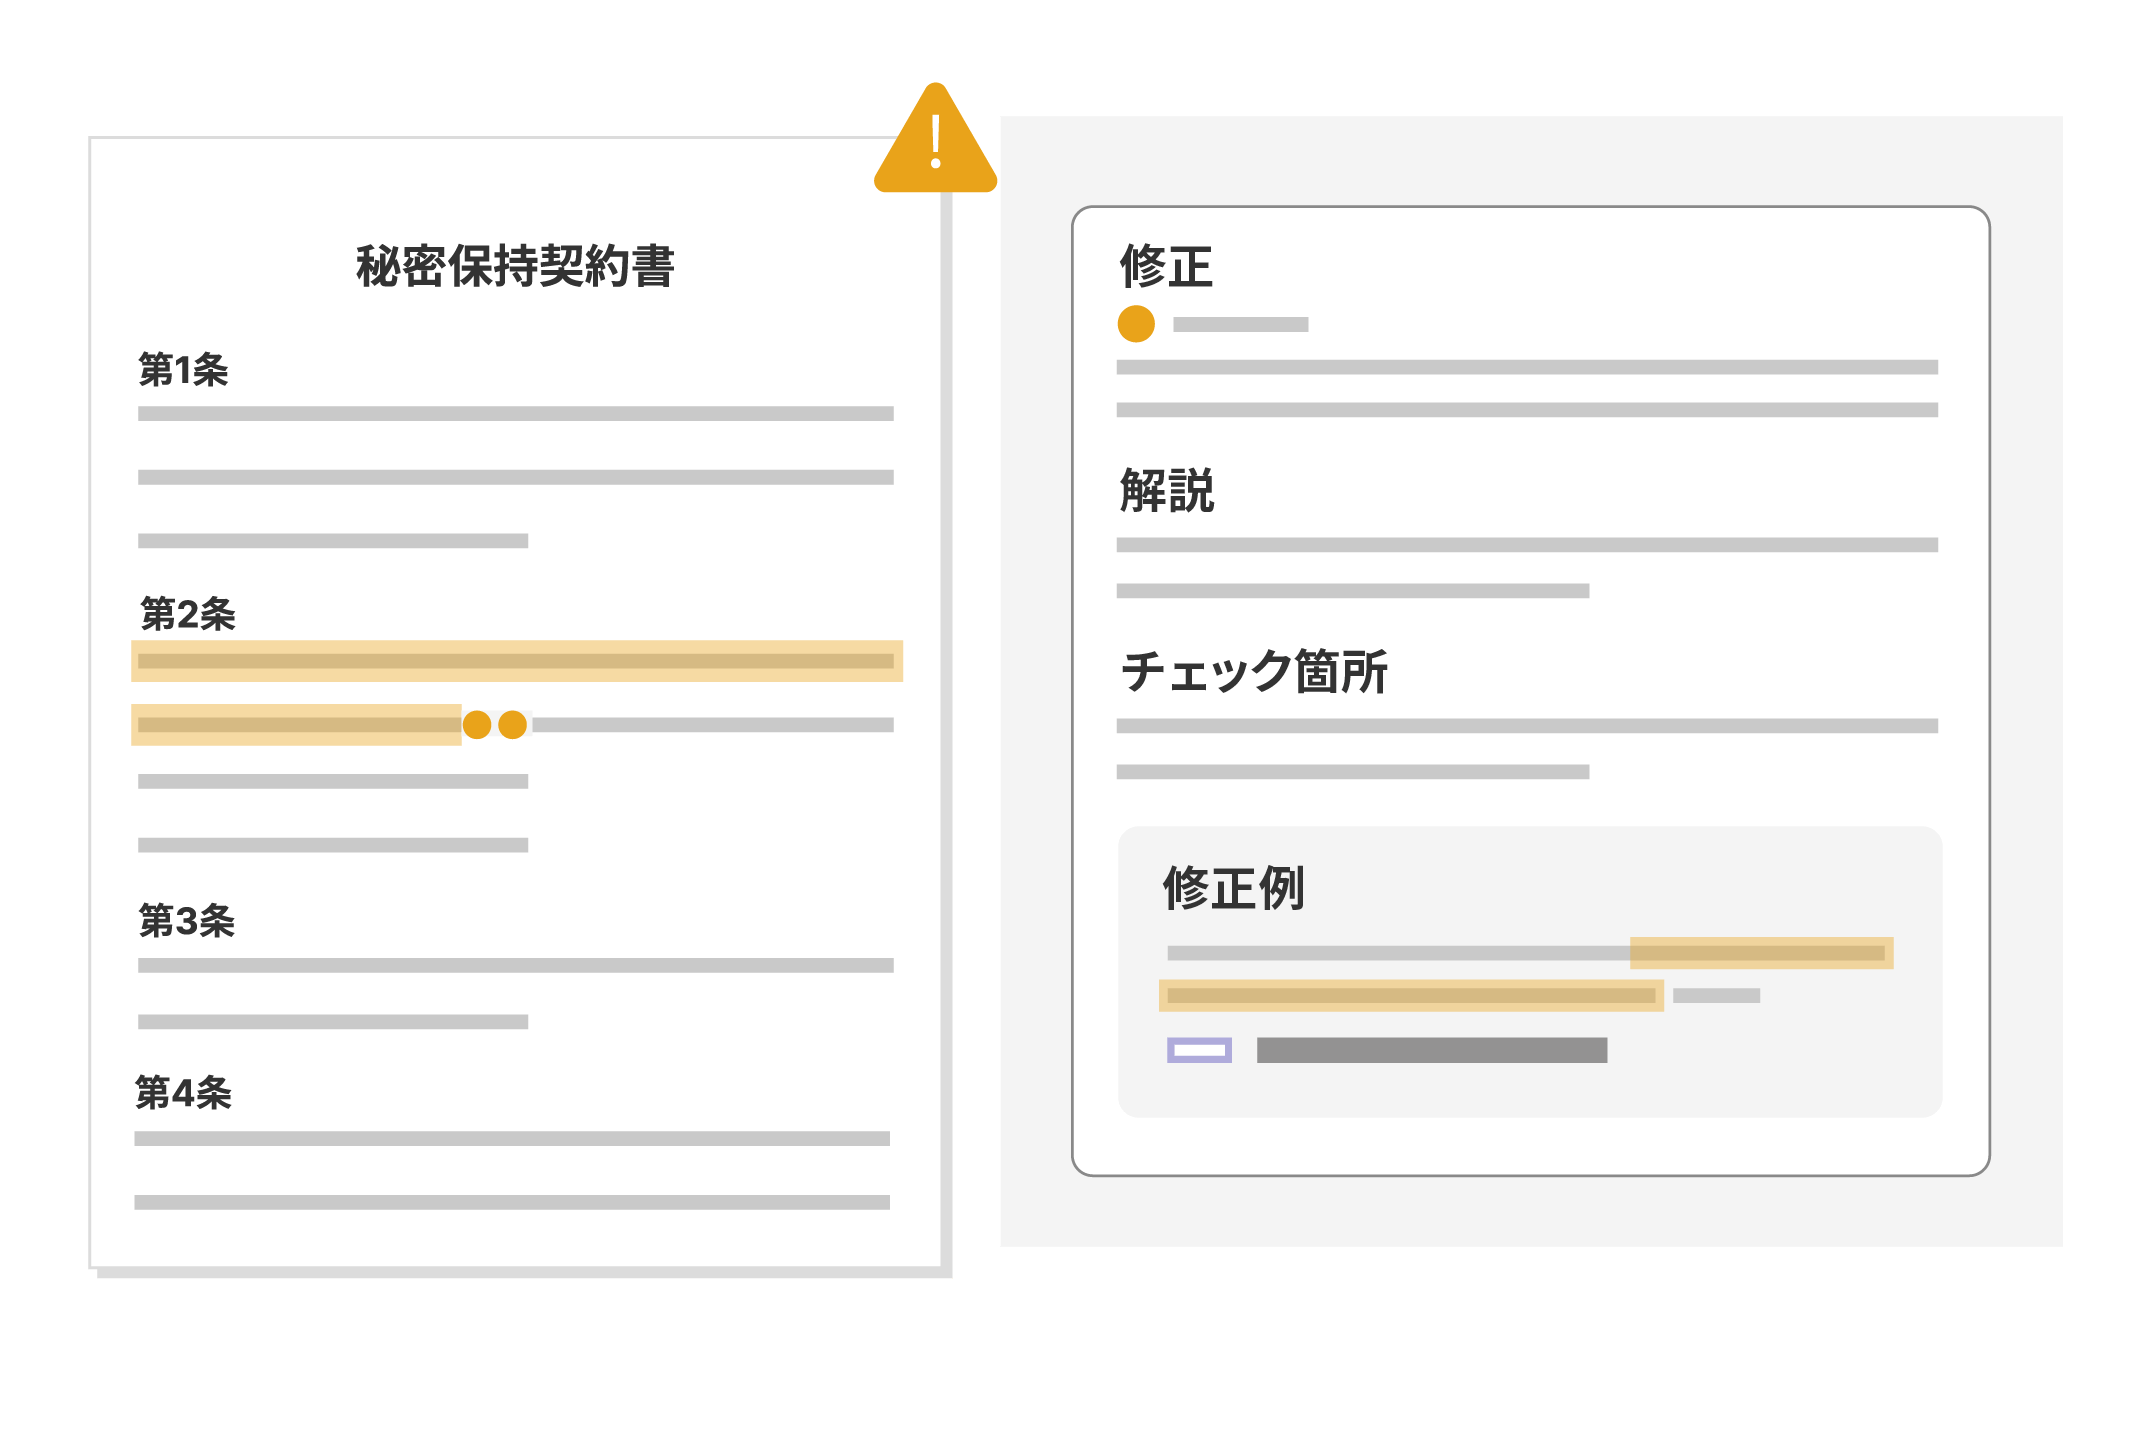Click the first orange dot marker in 第2条
The height and width of the screenshot is (1429, 2143).
pos(477,725)
